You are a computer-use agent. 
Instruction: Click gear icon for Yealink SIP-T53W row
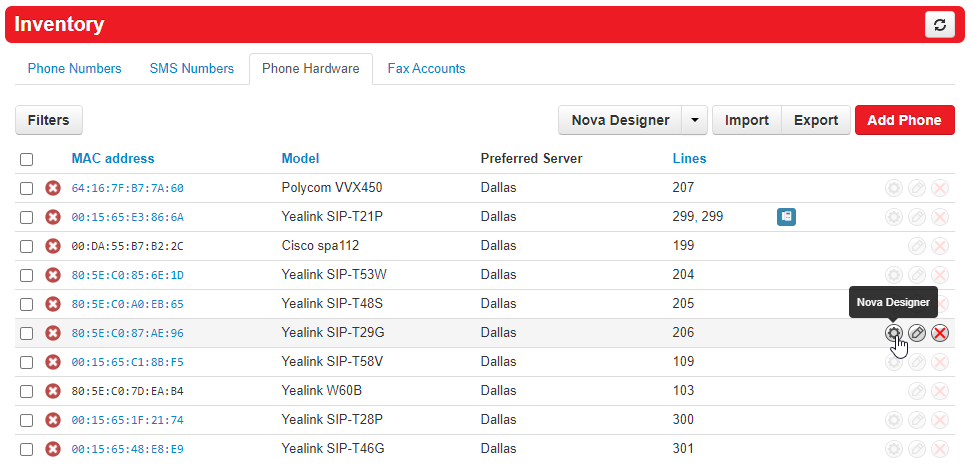click(x=893, y=275)
